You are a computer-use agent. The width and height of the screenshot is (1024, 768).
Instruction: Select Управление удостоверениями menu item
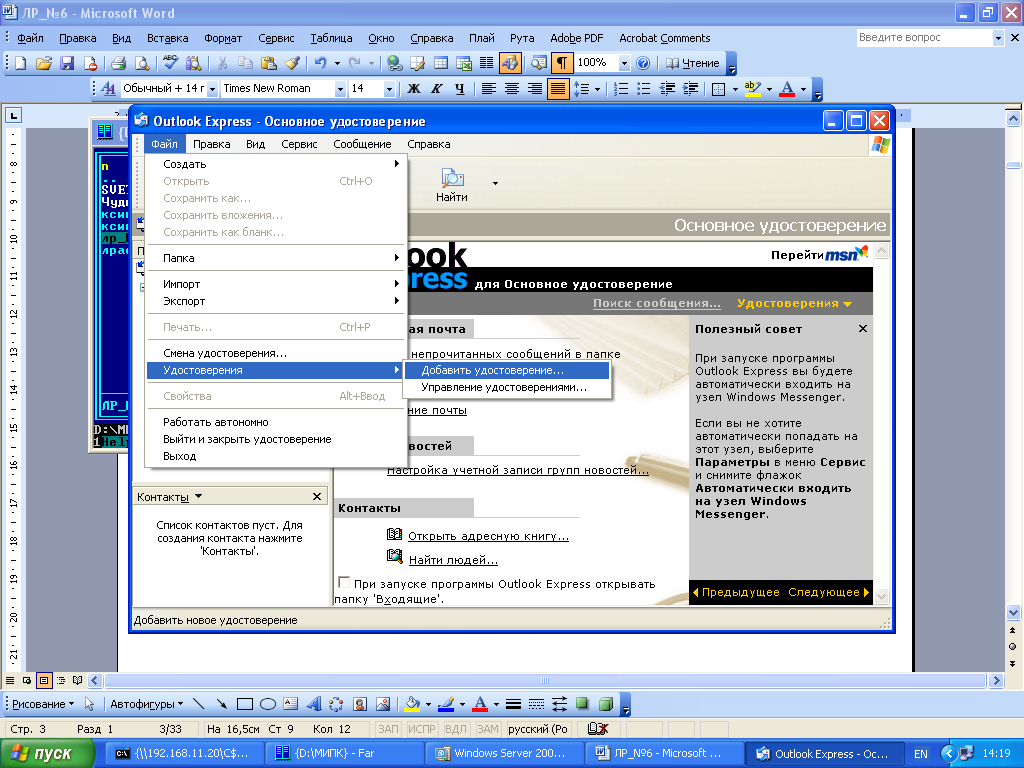coord(507,387)
